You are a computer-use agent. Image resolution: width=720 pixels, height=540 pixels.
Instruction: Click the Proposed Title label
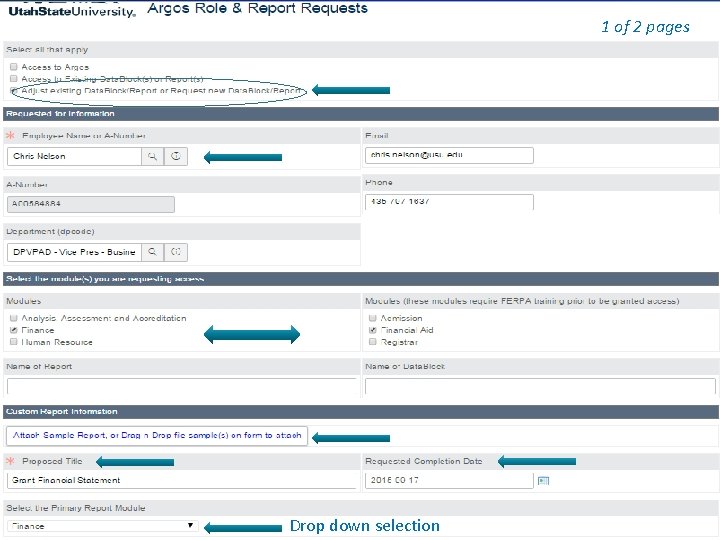click(x=52, y=461)
